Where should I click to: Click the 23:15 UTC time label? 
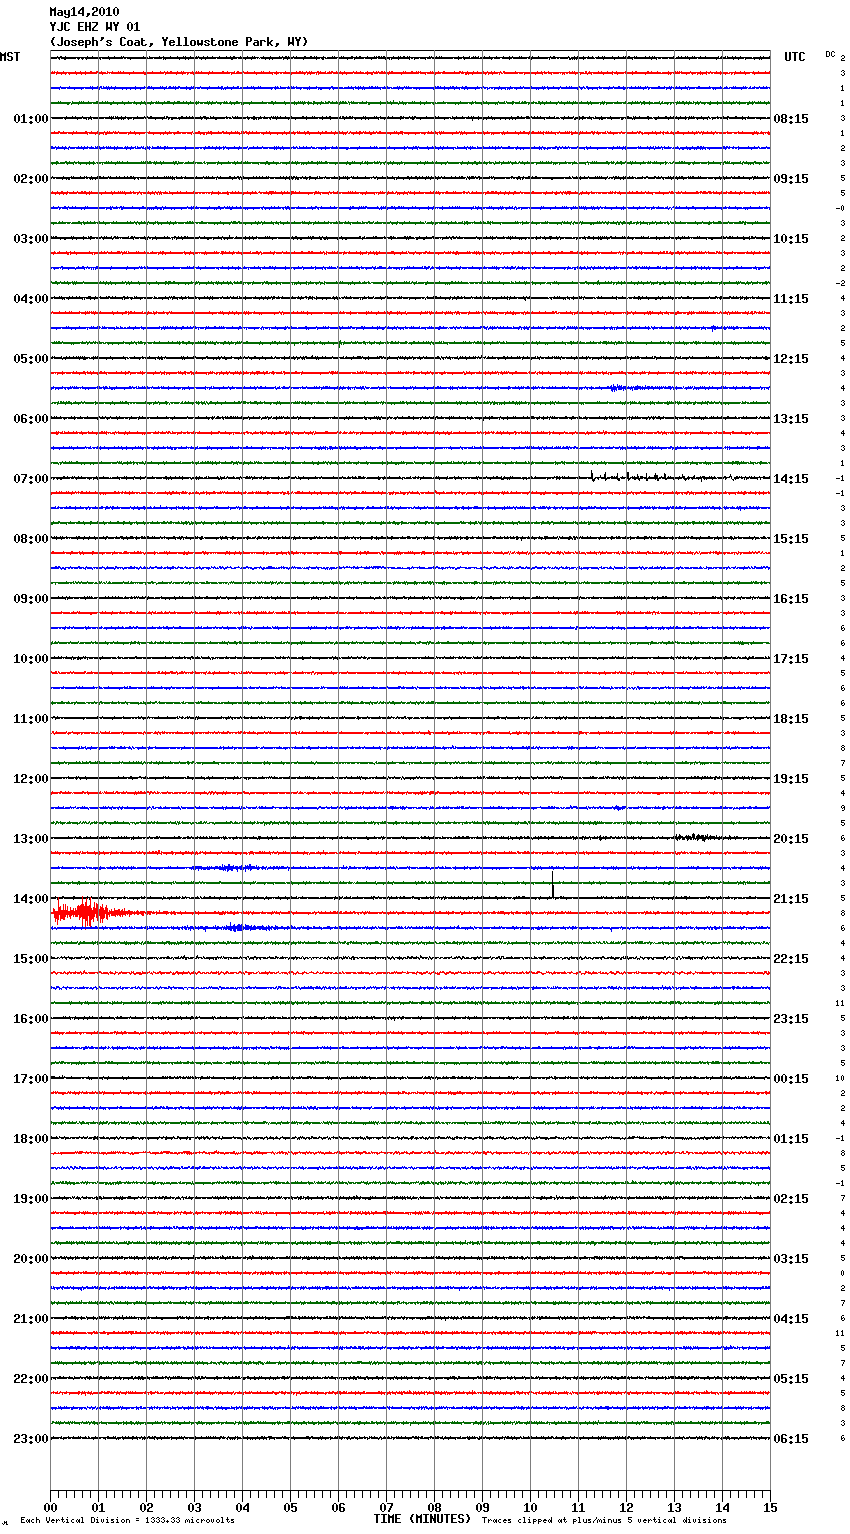tap(791, 1019)
